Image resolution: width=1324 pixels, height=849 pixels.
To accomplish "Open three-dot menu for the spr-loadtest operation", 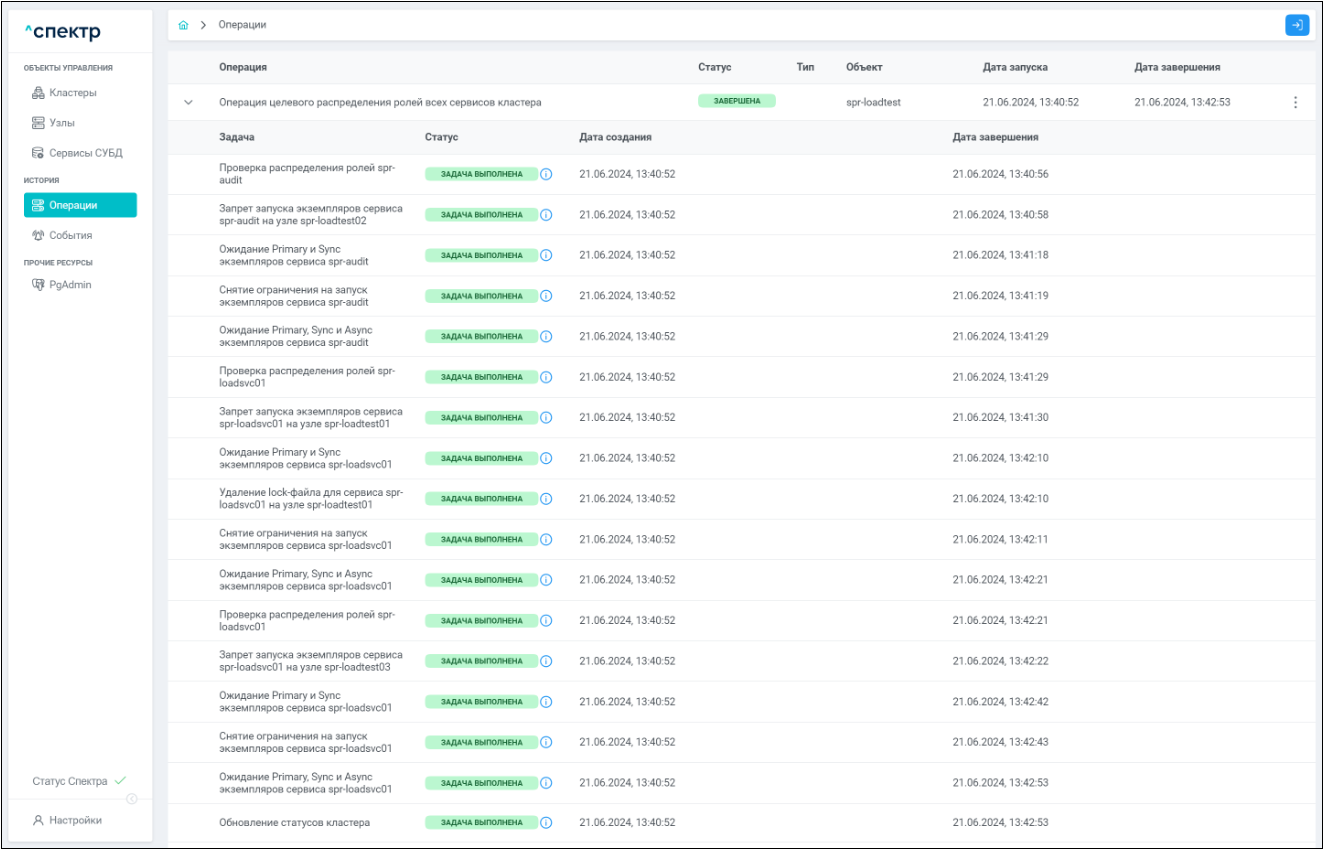I will 1295,102.
